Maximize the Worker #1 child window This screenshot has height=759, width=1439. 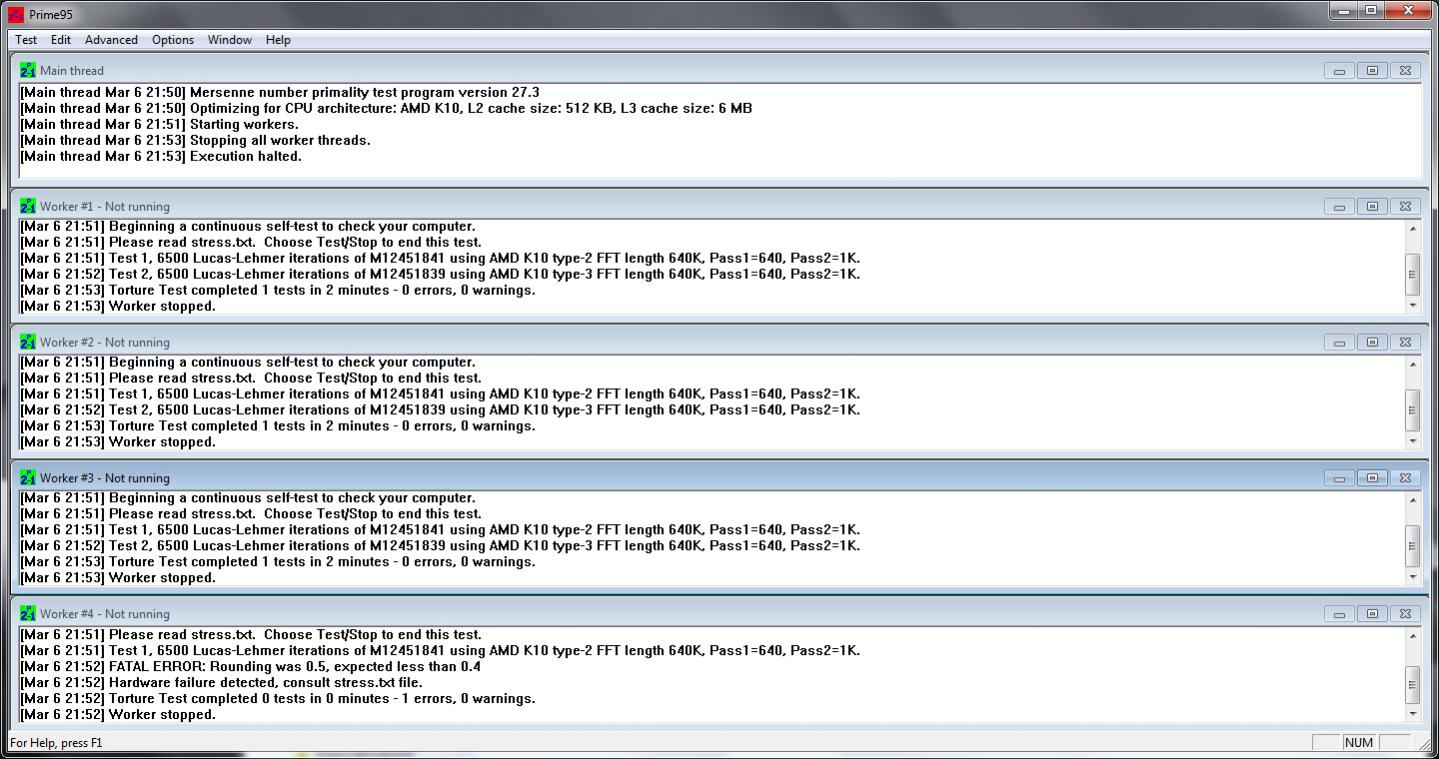[x=1372, y=207]
